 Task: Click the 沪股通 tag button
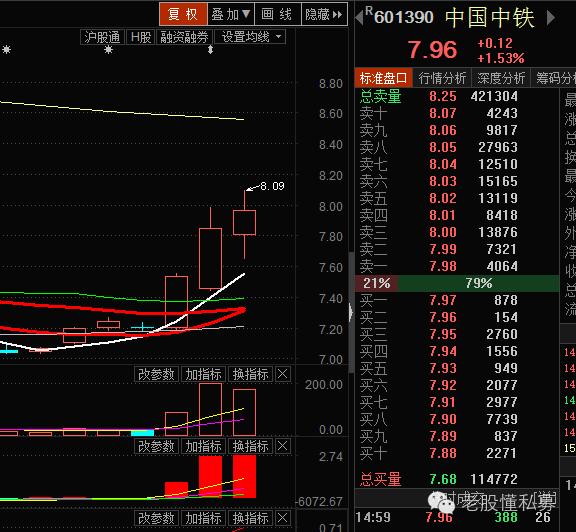pos(102,37)
